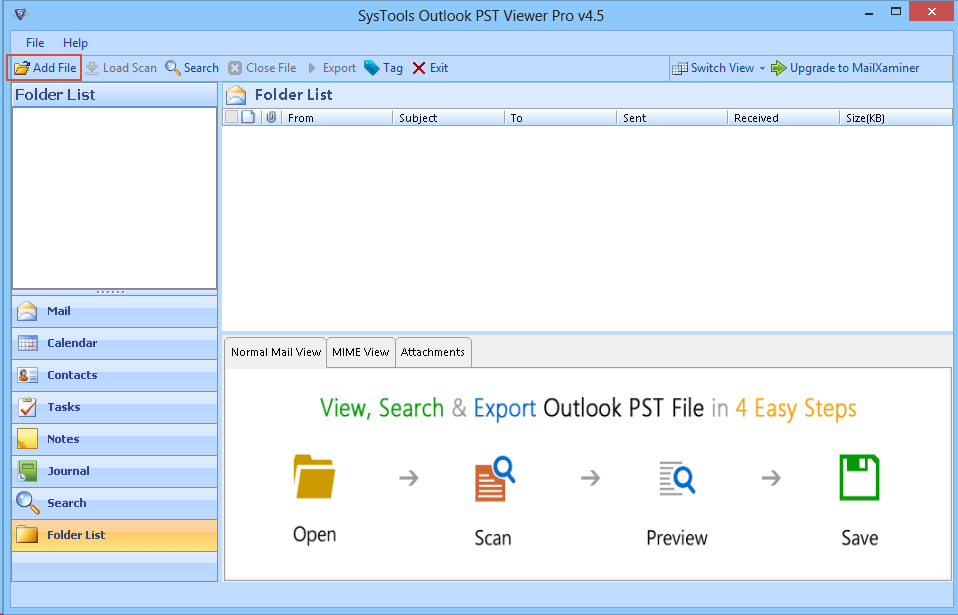Click the application icon in title bar
This screenshot has width=958, height=615.
(x=21, y=14)
